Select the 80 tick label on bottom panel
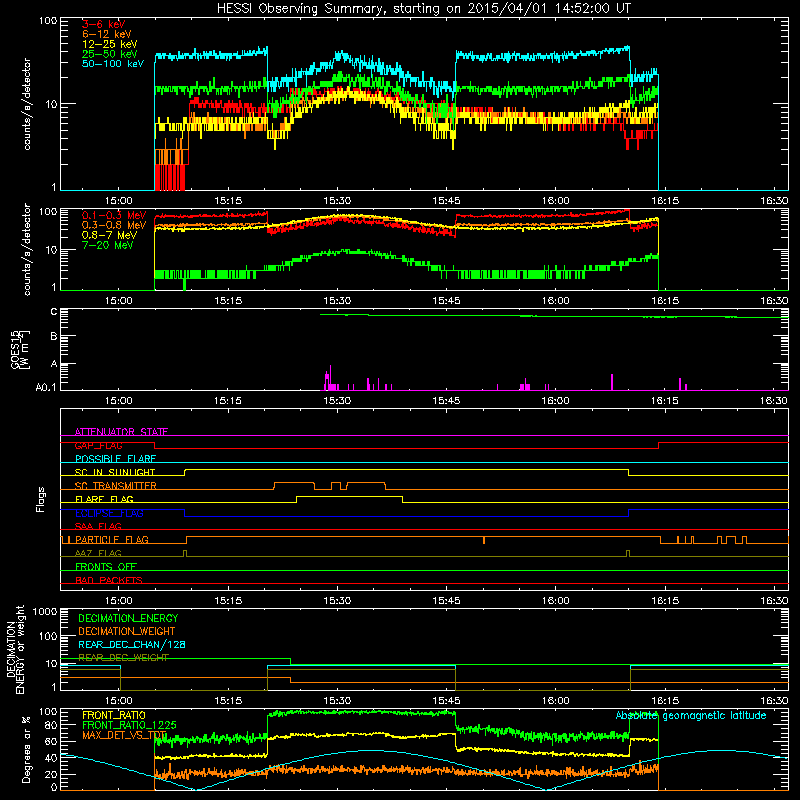The image size is (800, 800). (51, 725)
